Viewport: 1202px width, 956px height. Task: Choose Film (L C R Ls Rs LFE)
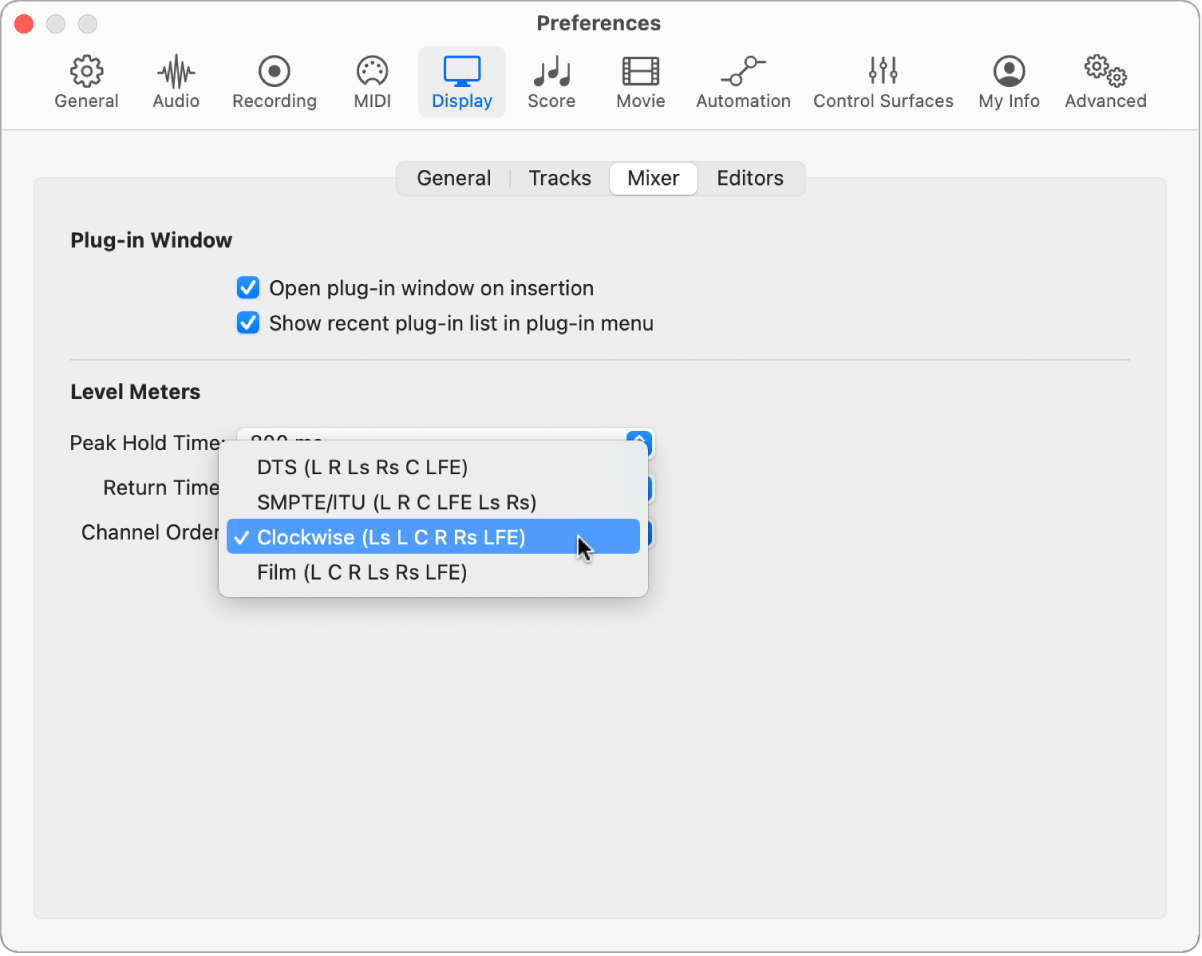tap(433, 572)
